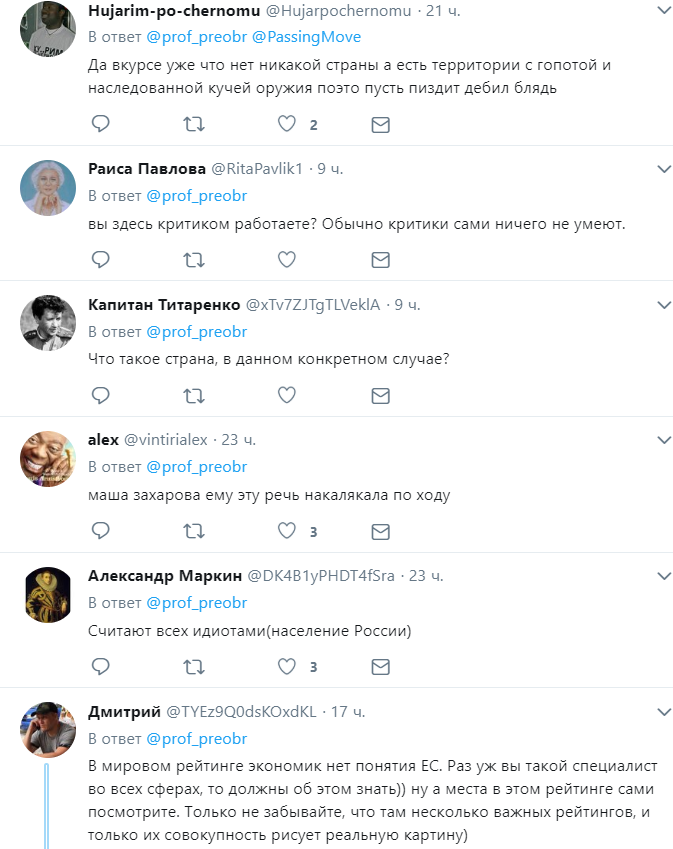The width and height of the screenshot is (673, 849).
Task: Retweet alex's tweet about маша захарова
Action: 194,531
